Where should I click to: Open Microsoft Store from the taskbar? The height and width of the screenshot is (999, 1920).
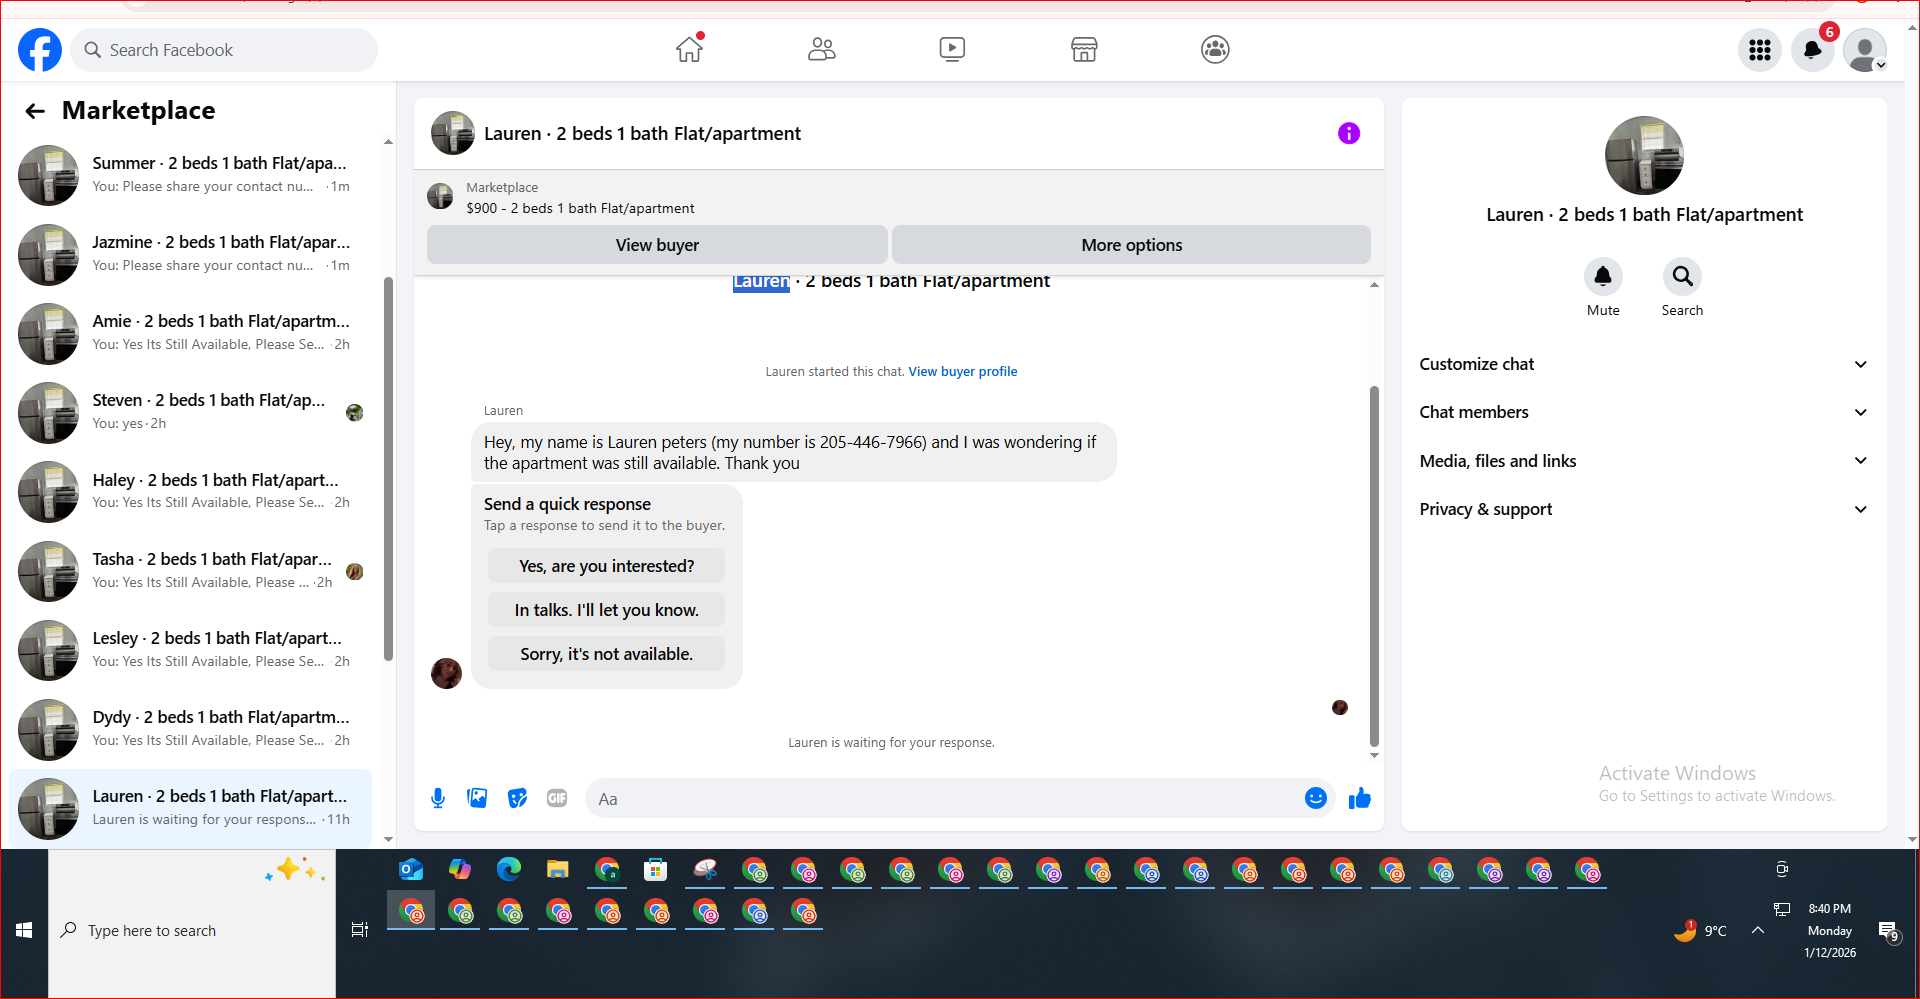[656, 870]
